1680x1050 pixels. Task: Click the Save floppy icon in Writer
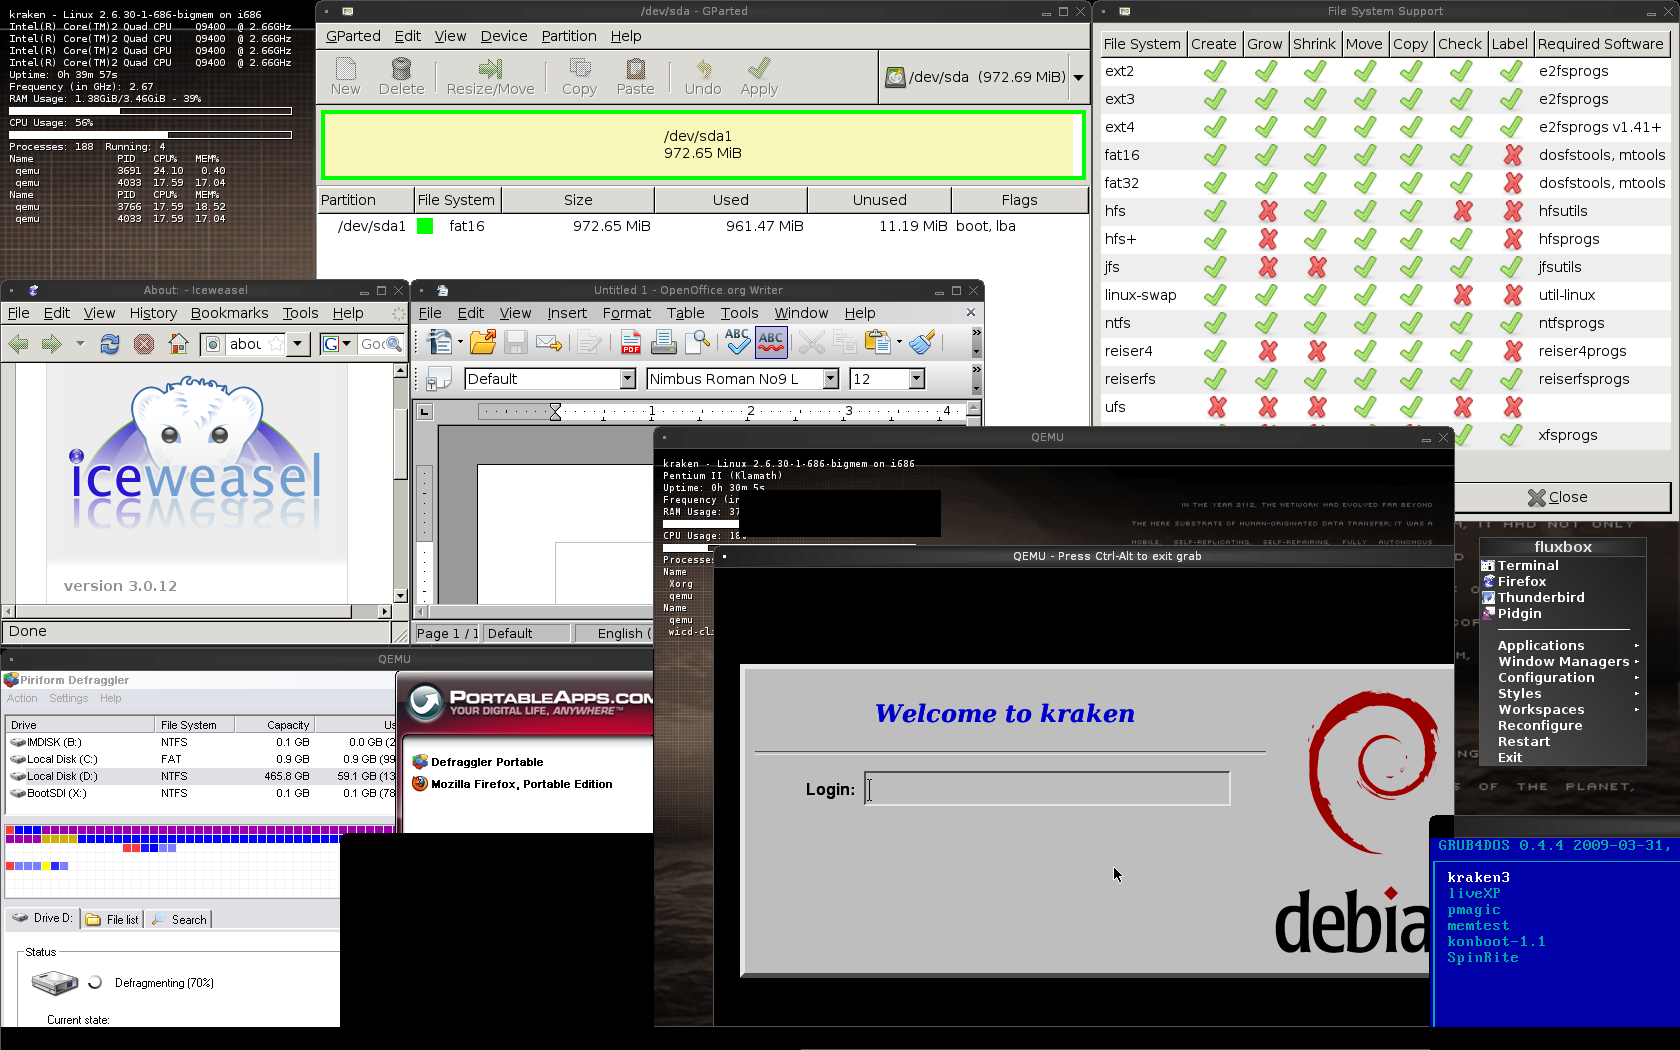515,342
